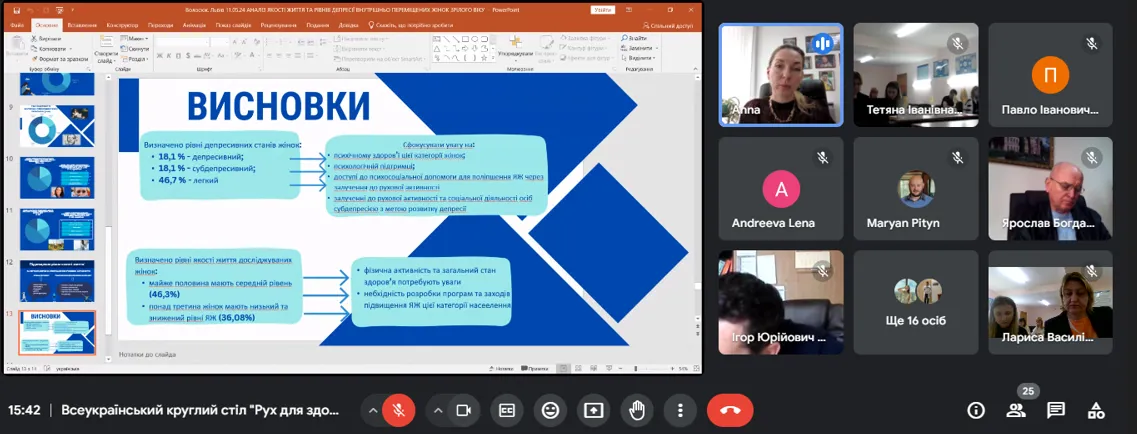The width and height of the screenshot is (1137, 434).
Task: Click the present screen icon
Action: click(594, 410)
